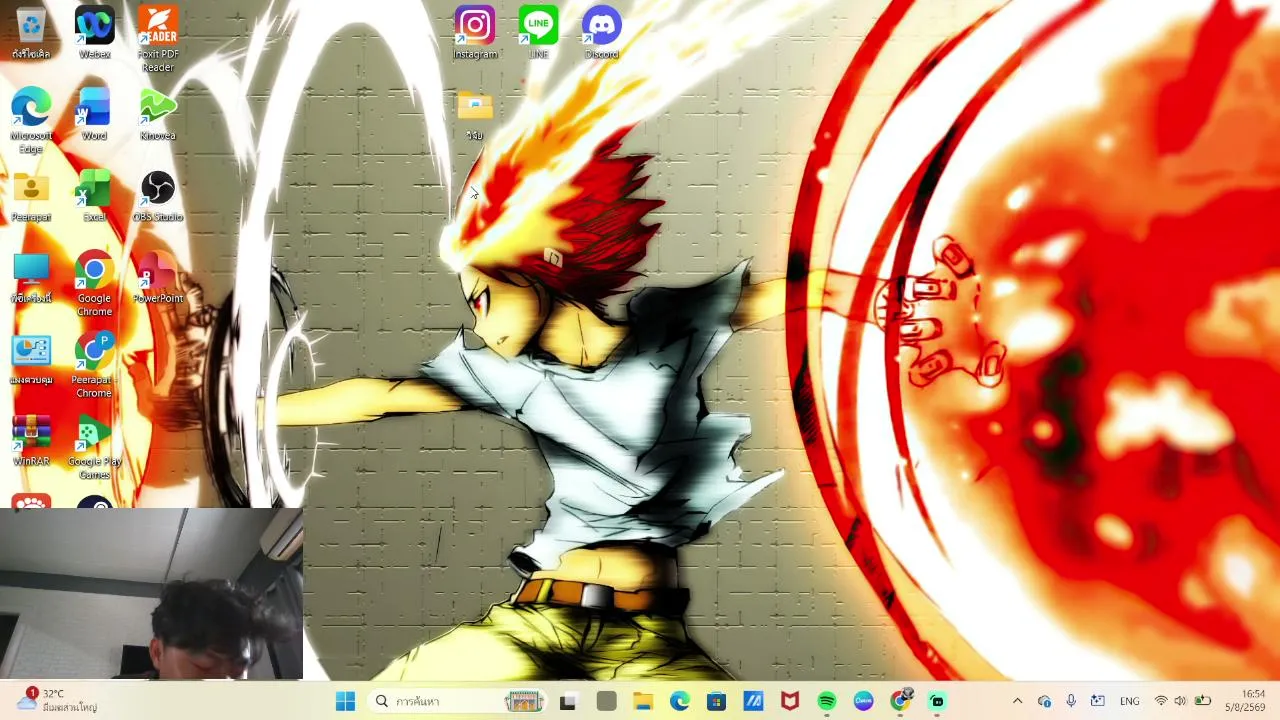Select the Discord desktop shortcut

coord(602,33)
